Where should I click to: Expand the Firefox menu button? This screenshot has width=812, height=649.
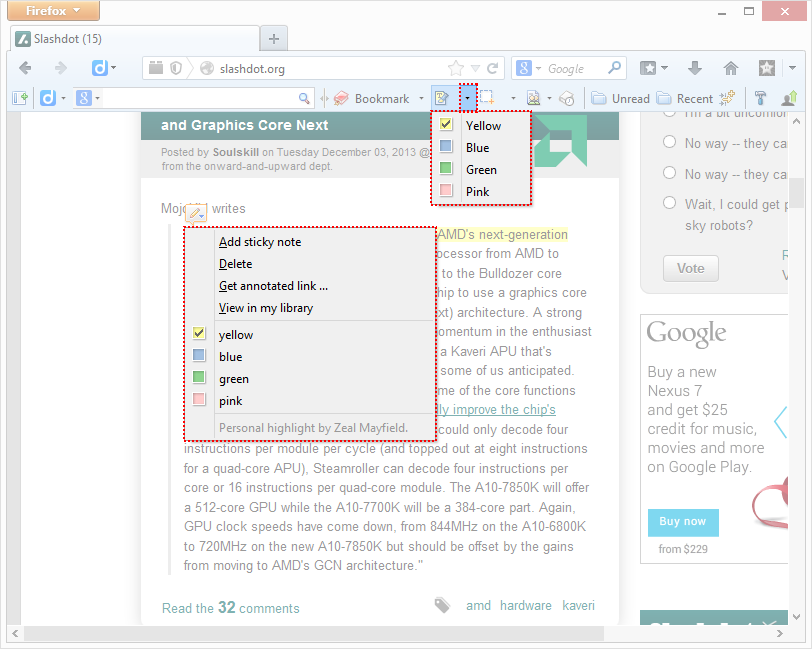pos(54,10)
